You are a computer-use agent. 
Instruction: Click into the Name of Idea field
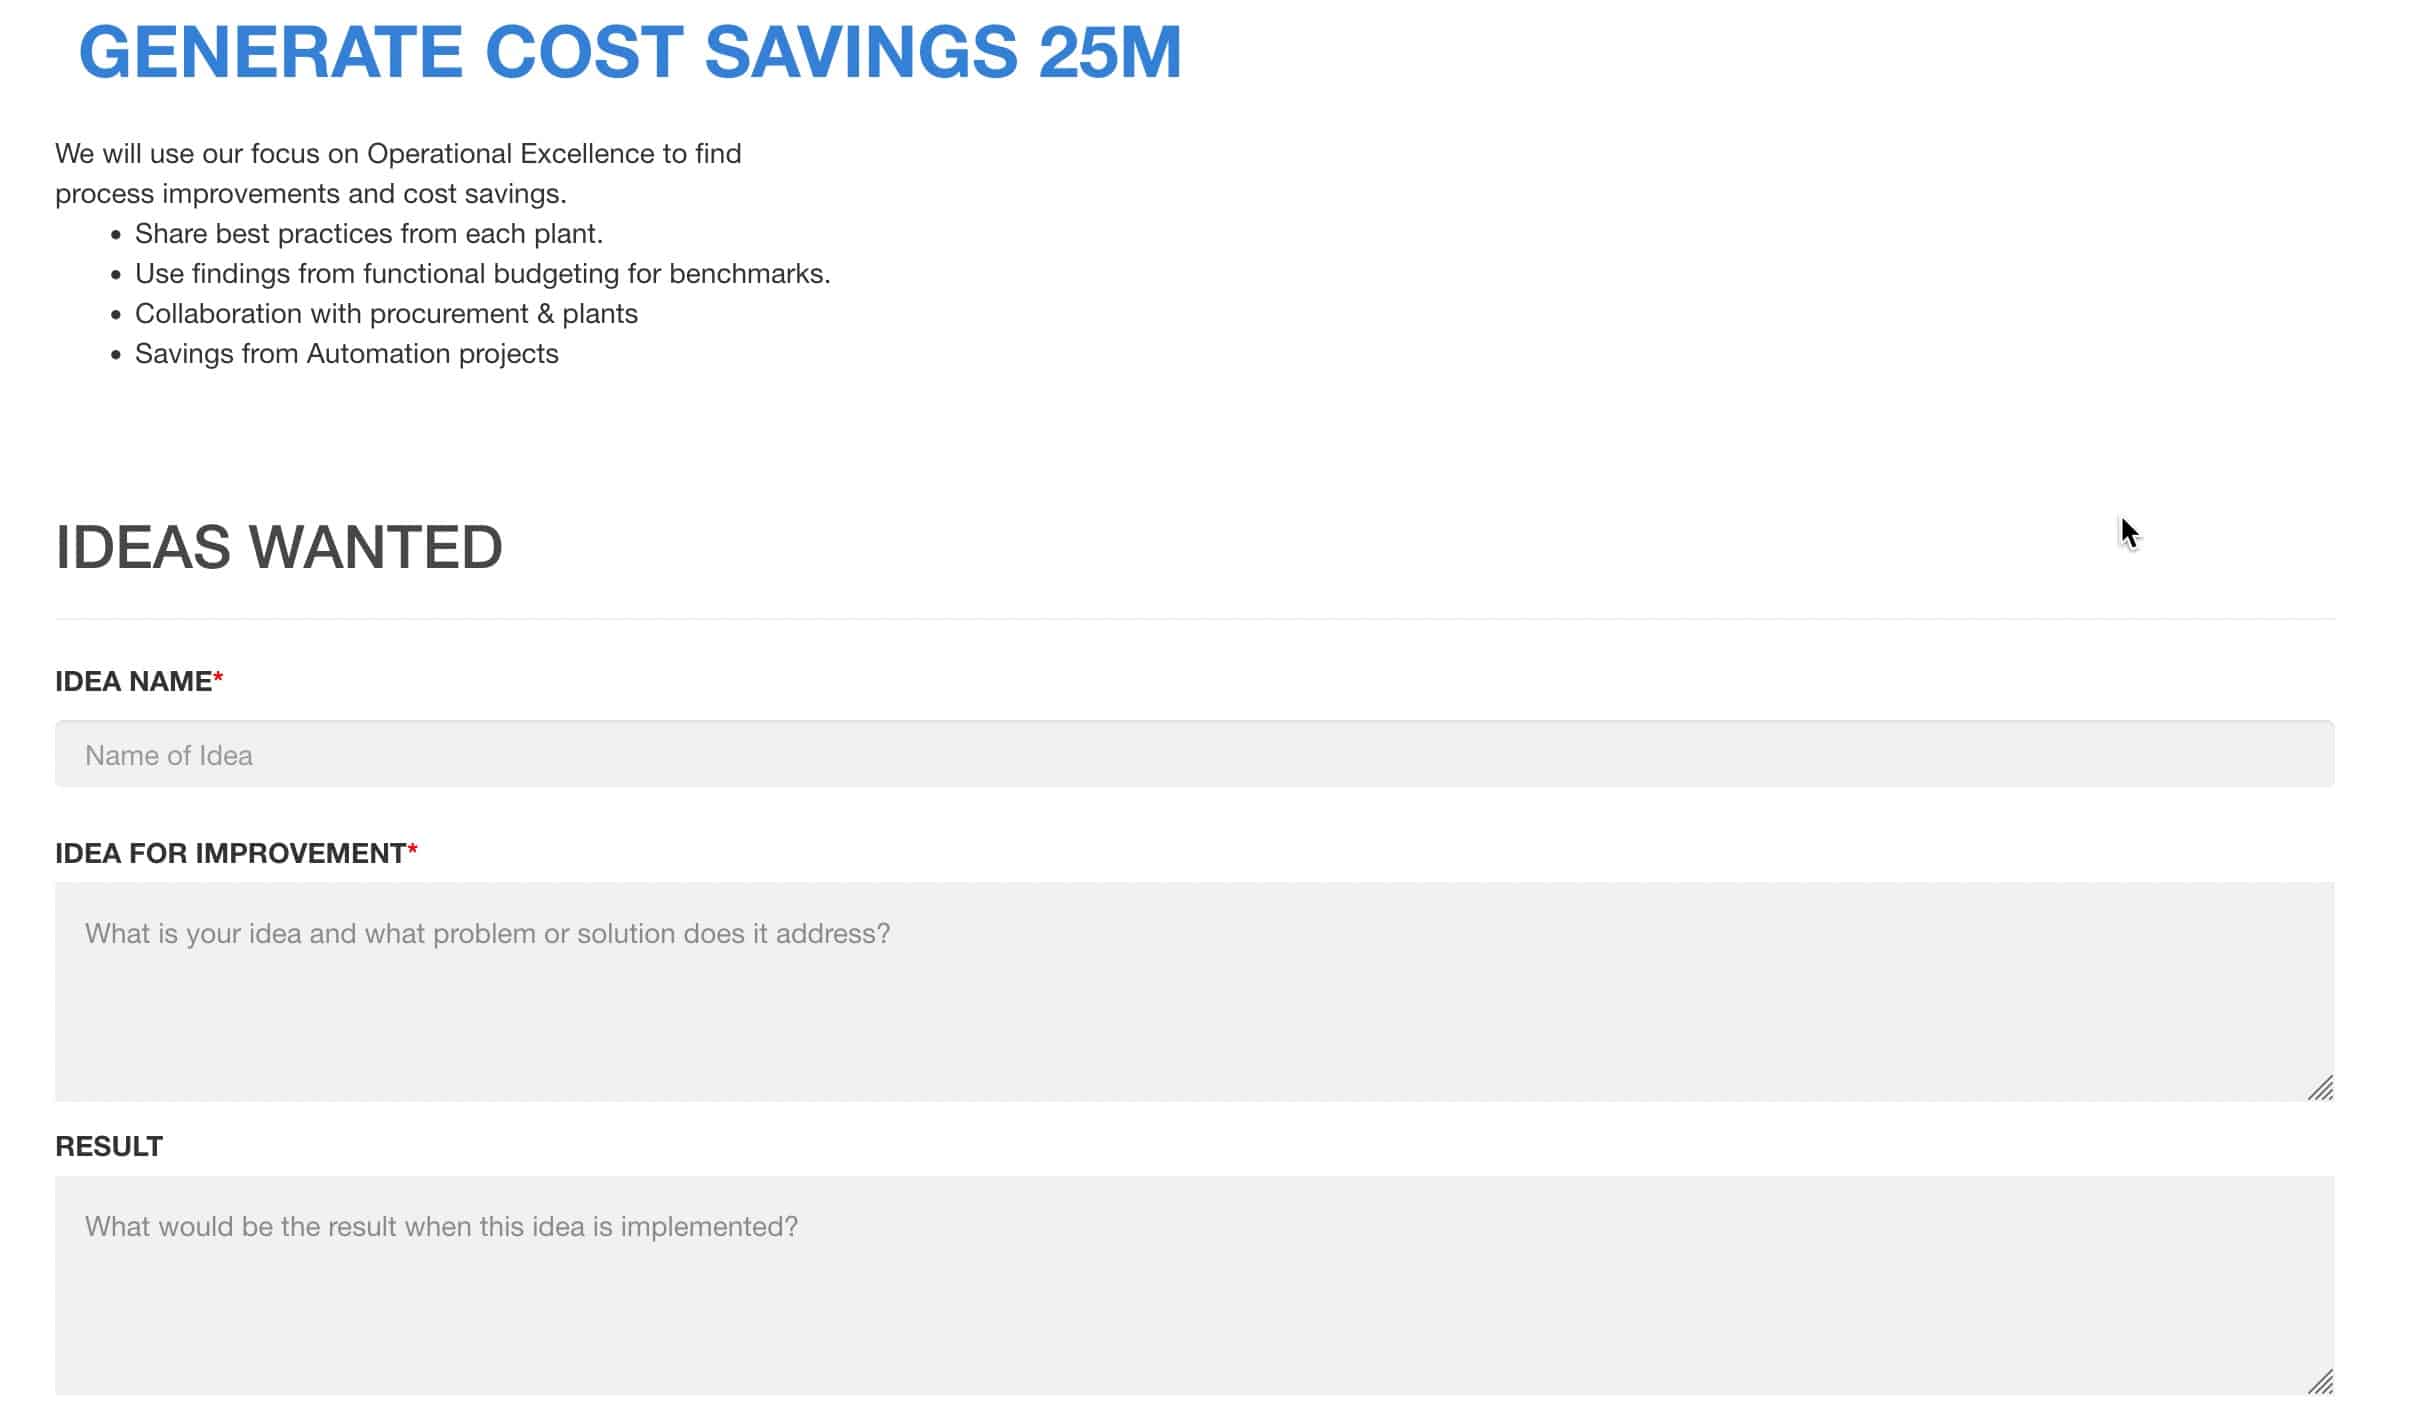tap(1194, 754)
